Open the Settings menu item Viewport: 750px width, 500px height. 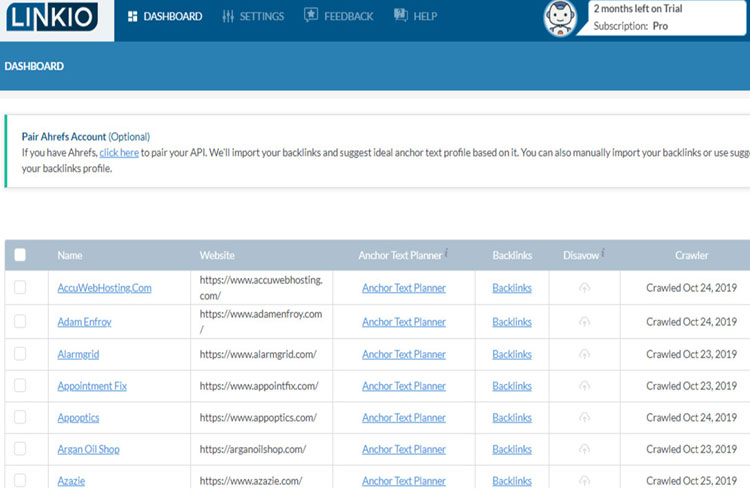(x=253, y=16)
